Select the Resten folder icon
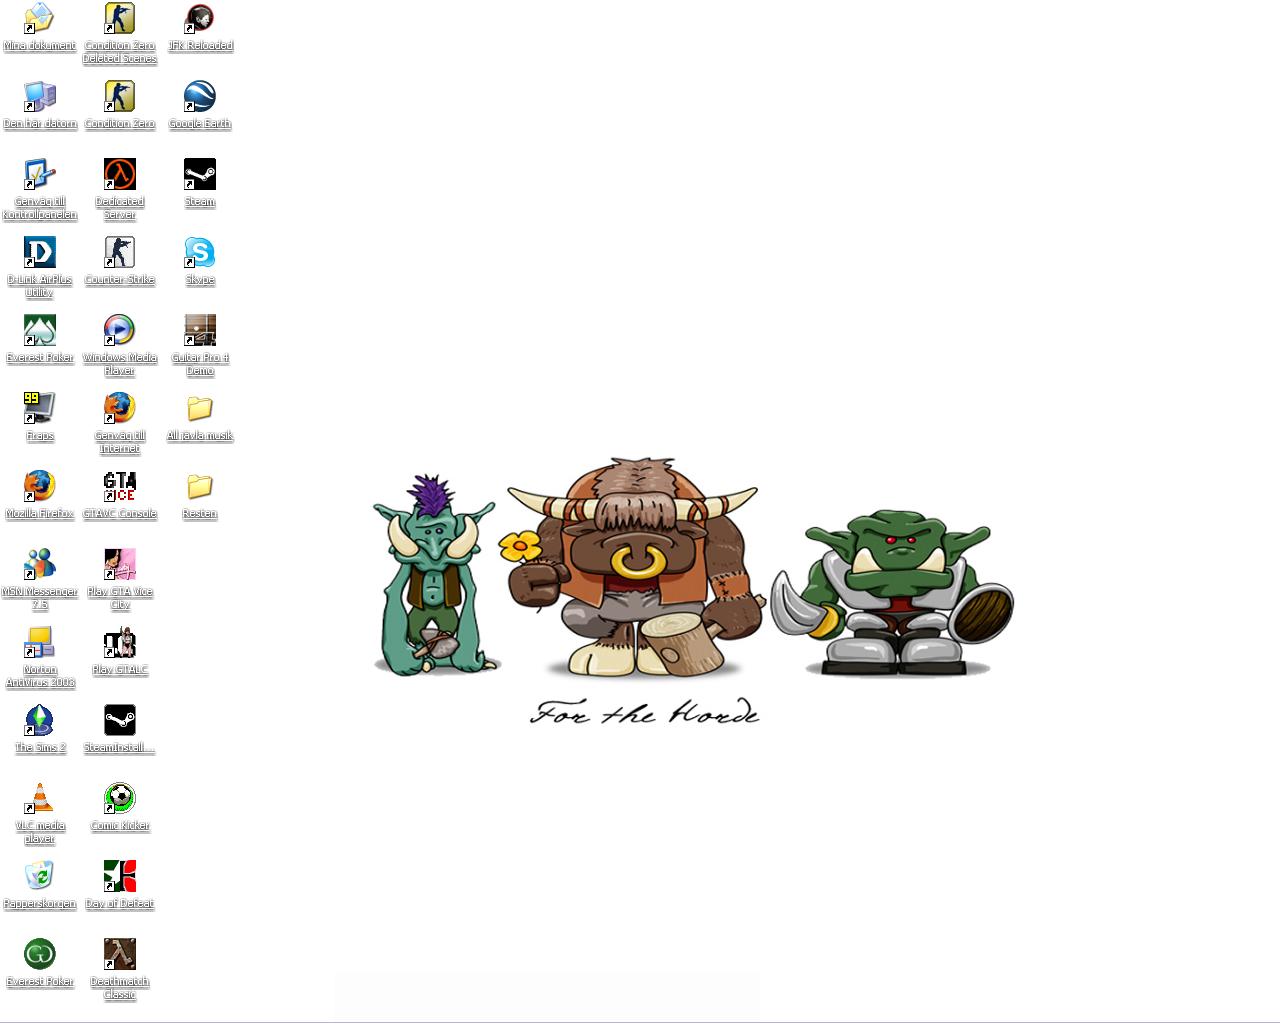 [x=200, y=486]
